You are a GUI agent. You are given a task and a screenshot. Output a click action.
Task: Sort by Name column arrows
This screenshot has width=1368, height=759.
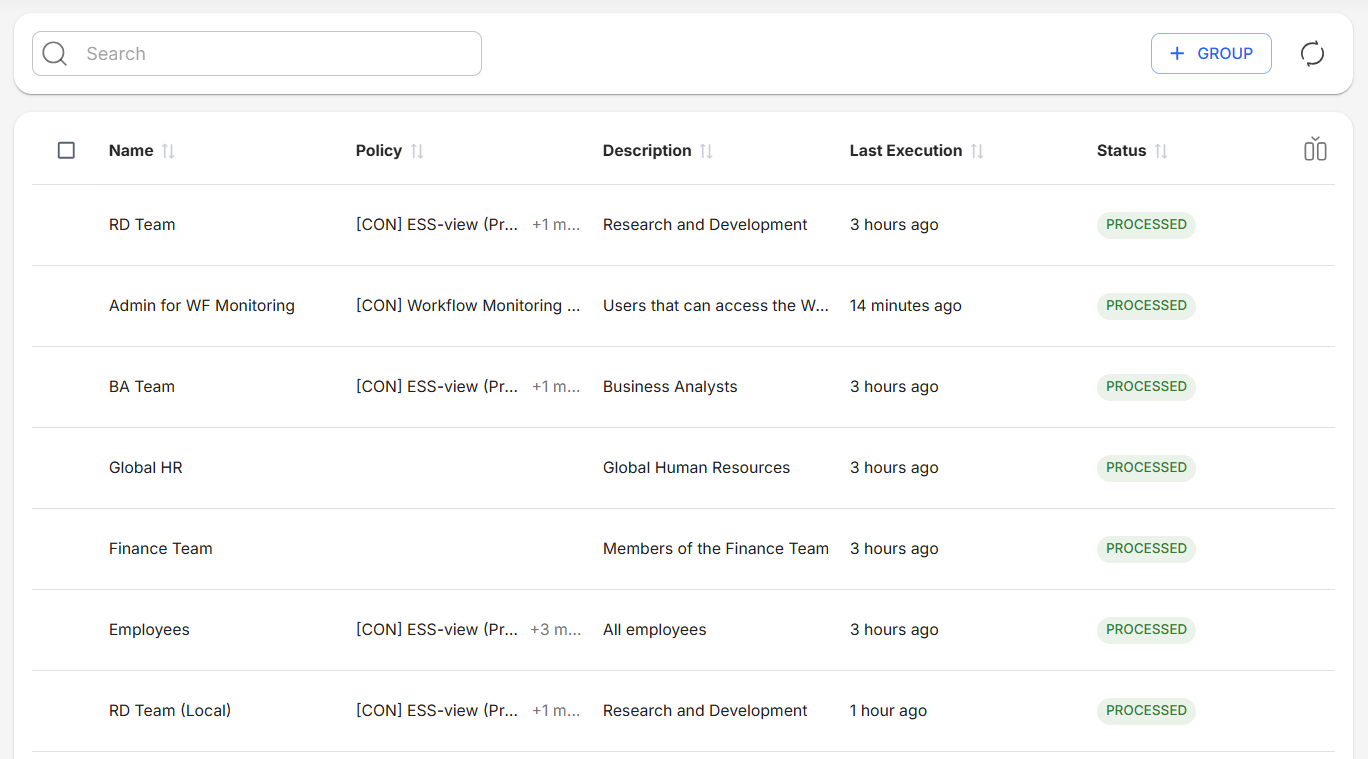[168, 151]
